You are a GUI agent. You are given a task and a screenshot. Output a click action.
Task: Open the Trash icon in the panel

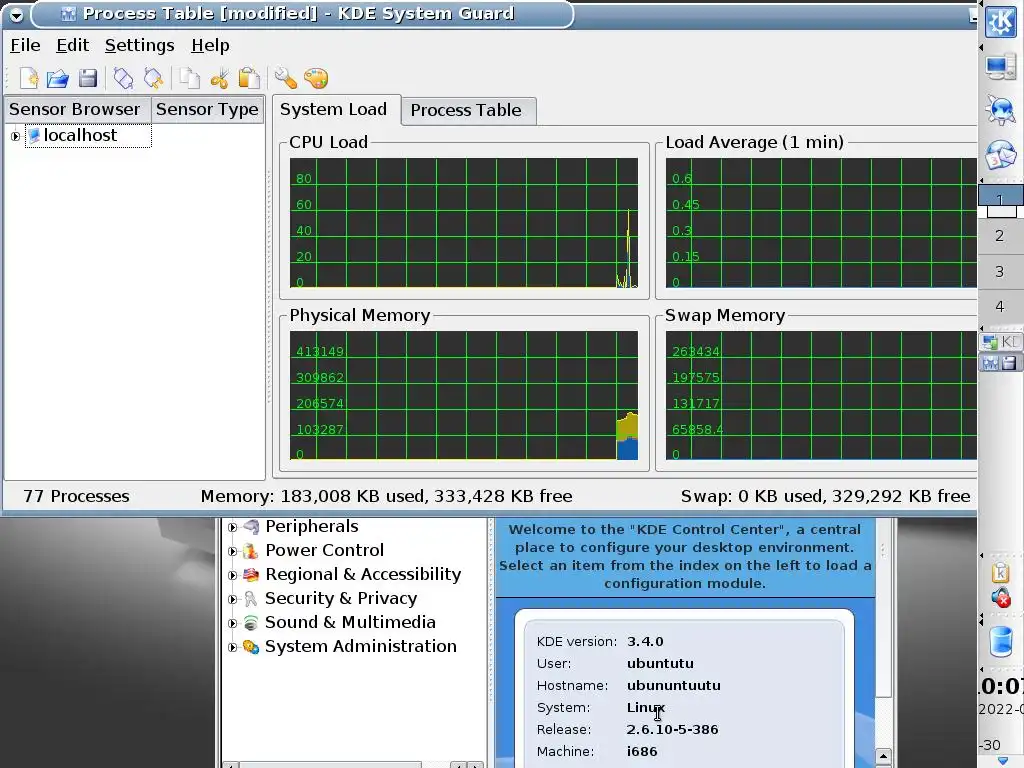click(1000, 641)
